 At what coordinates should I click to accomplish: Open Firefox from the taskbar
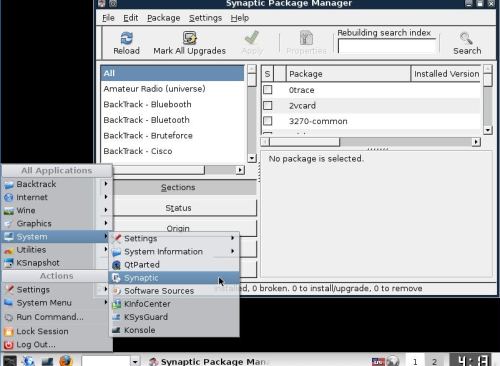[66, 361]
